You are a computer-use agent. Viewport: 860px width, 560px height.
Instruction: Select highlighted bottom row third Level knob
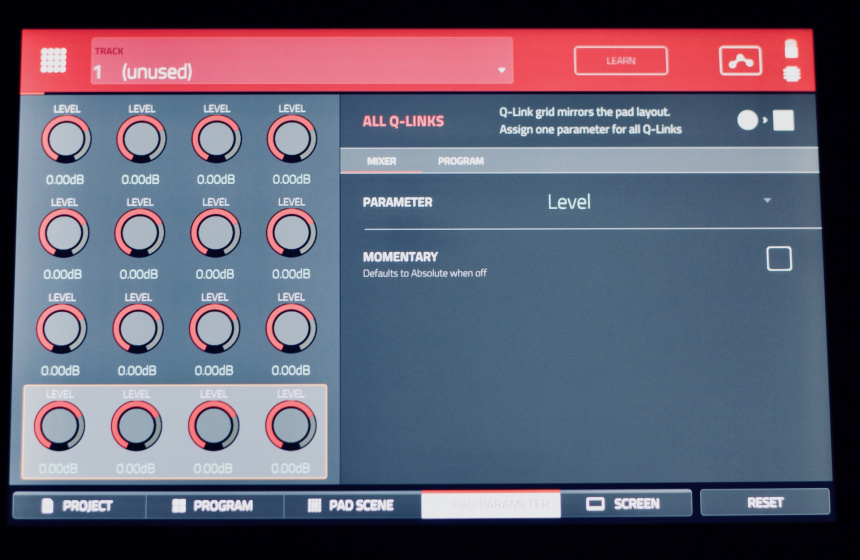point(213,426)
